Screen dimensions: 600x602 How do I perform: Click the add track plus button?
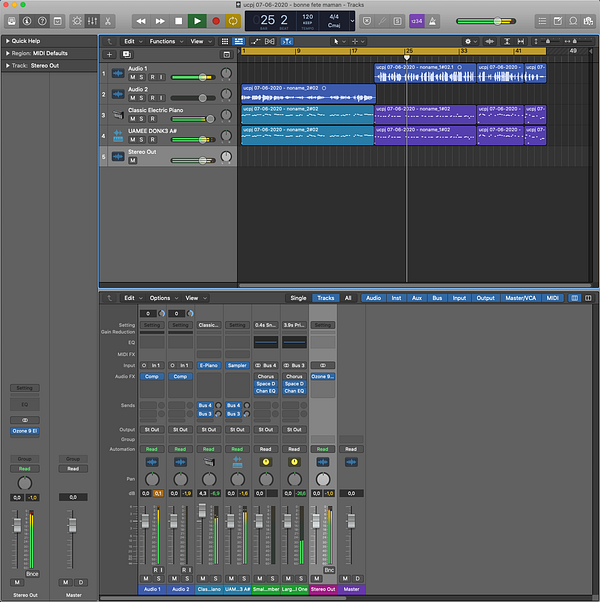click(x=109, y=54)
